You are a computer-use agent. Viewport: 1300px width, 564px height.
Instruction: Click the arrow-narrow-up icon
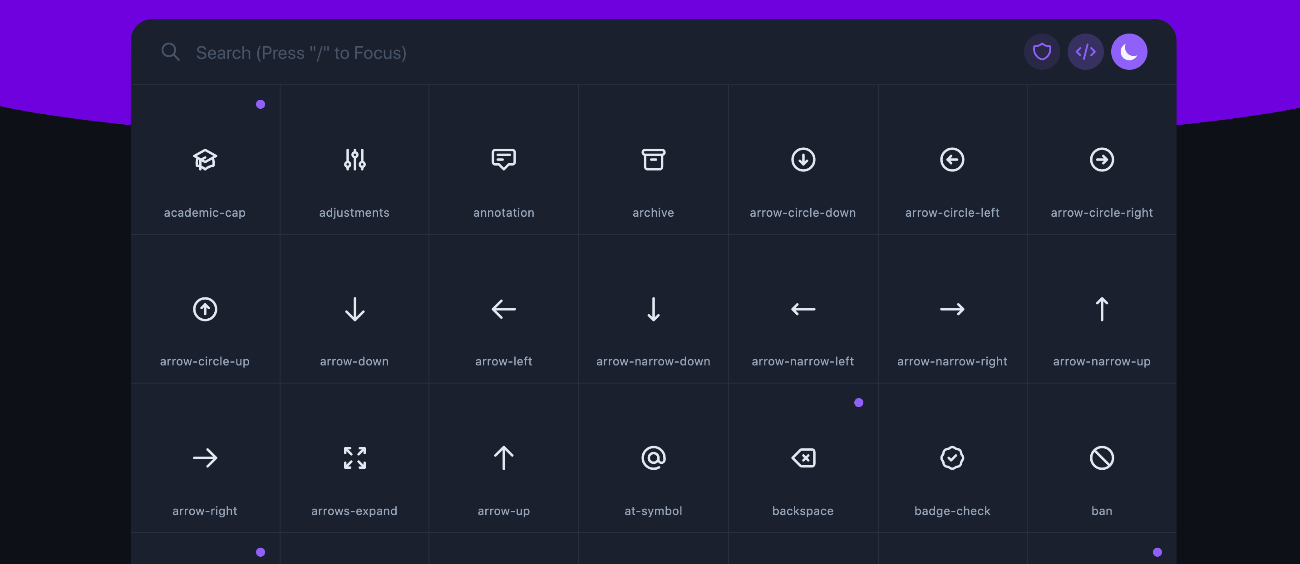tap(1102, 310)
